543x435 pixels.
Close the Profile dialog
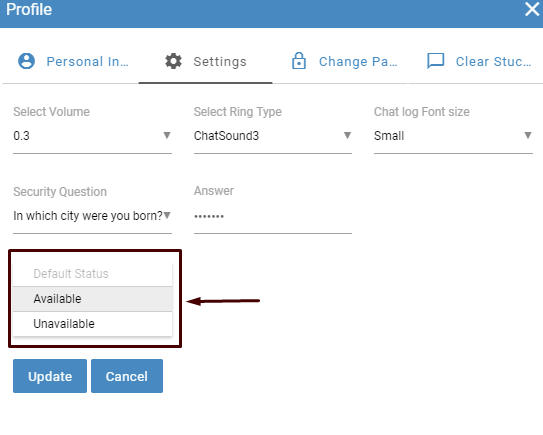[532, 9]
